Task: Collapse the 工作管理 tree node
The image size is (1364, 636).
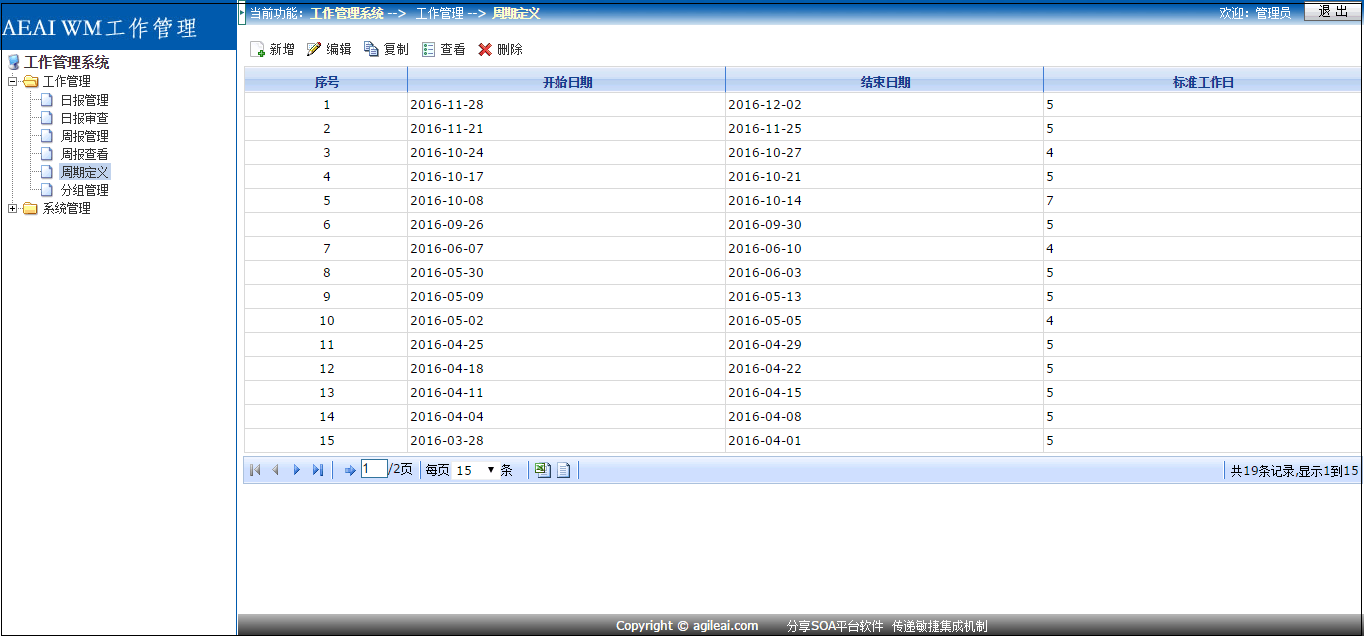Action: [x=12, y=81]
